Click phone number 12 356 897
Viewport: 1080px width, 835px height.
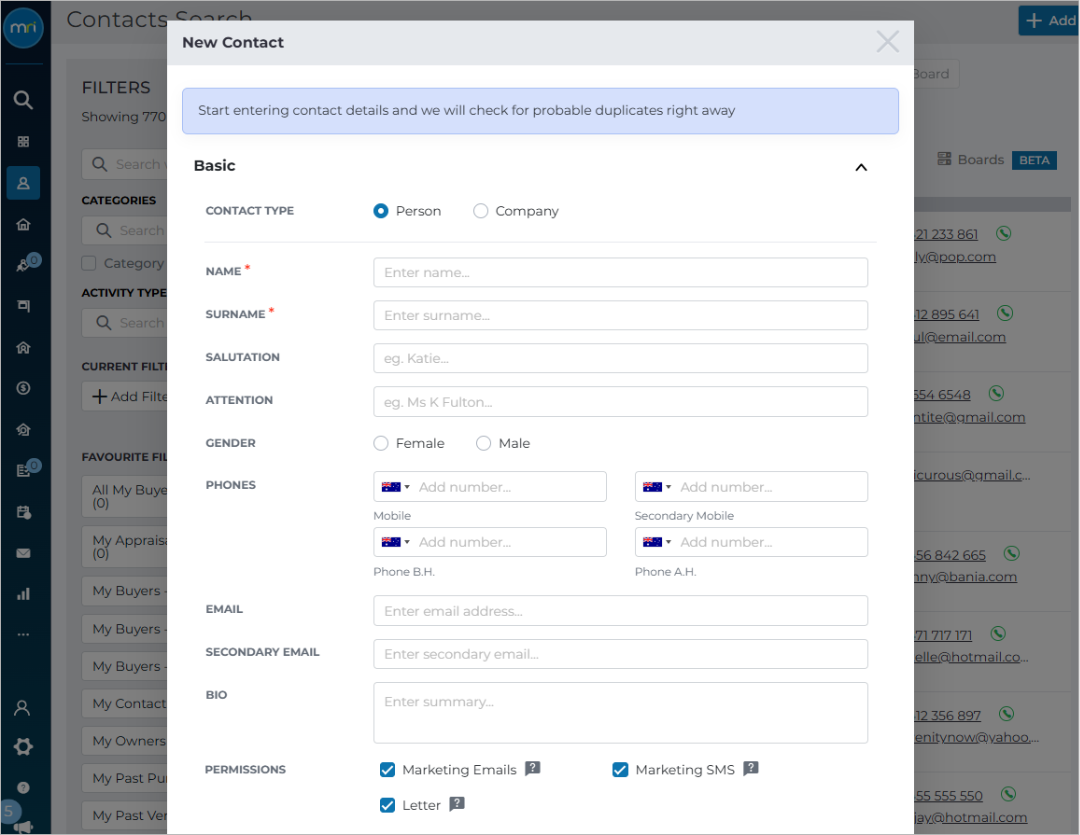coord(947,715)
